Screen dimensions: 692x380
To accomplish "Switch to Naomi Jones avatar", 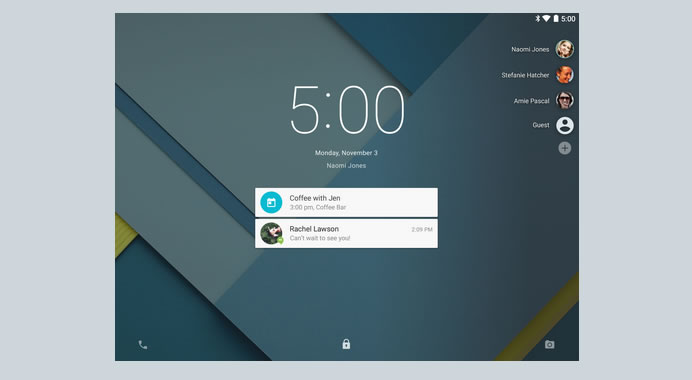I will coord(564,49).
